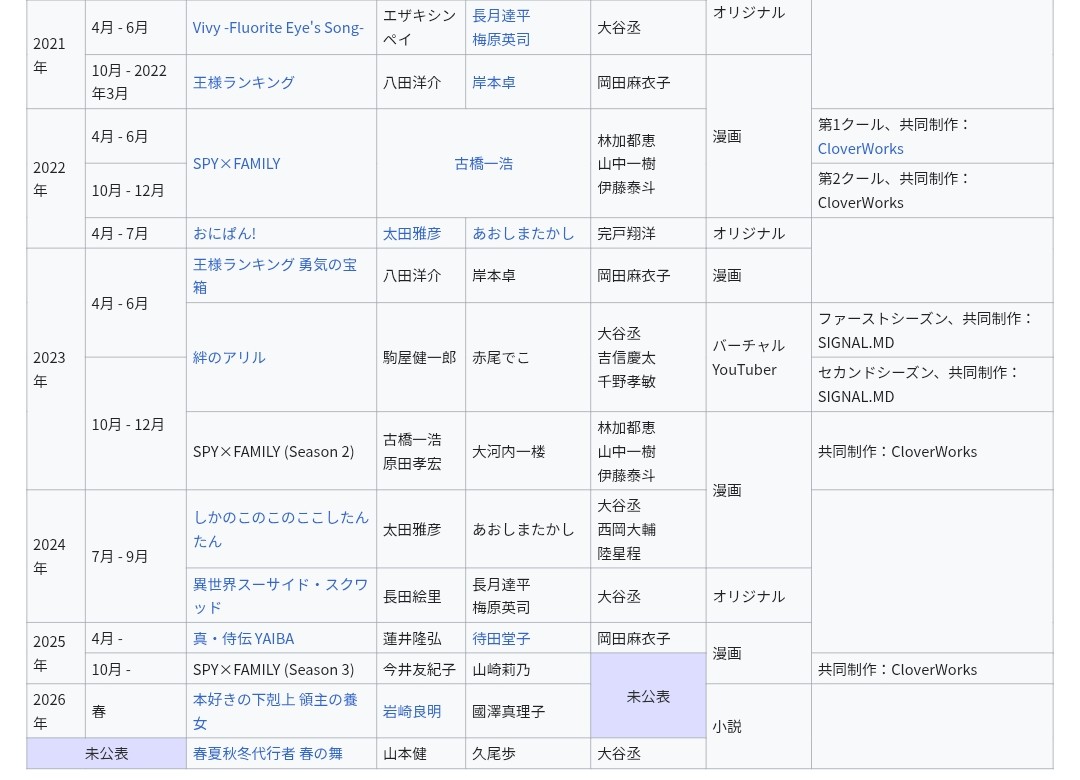Click 共同制作：CloverWorks note in Season 2 row
The image size is (1080, 780).
(932, 451)
